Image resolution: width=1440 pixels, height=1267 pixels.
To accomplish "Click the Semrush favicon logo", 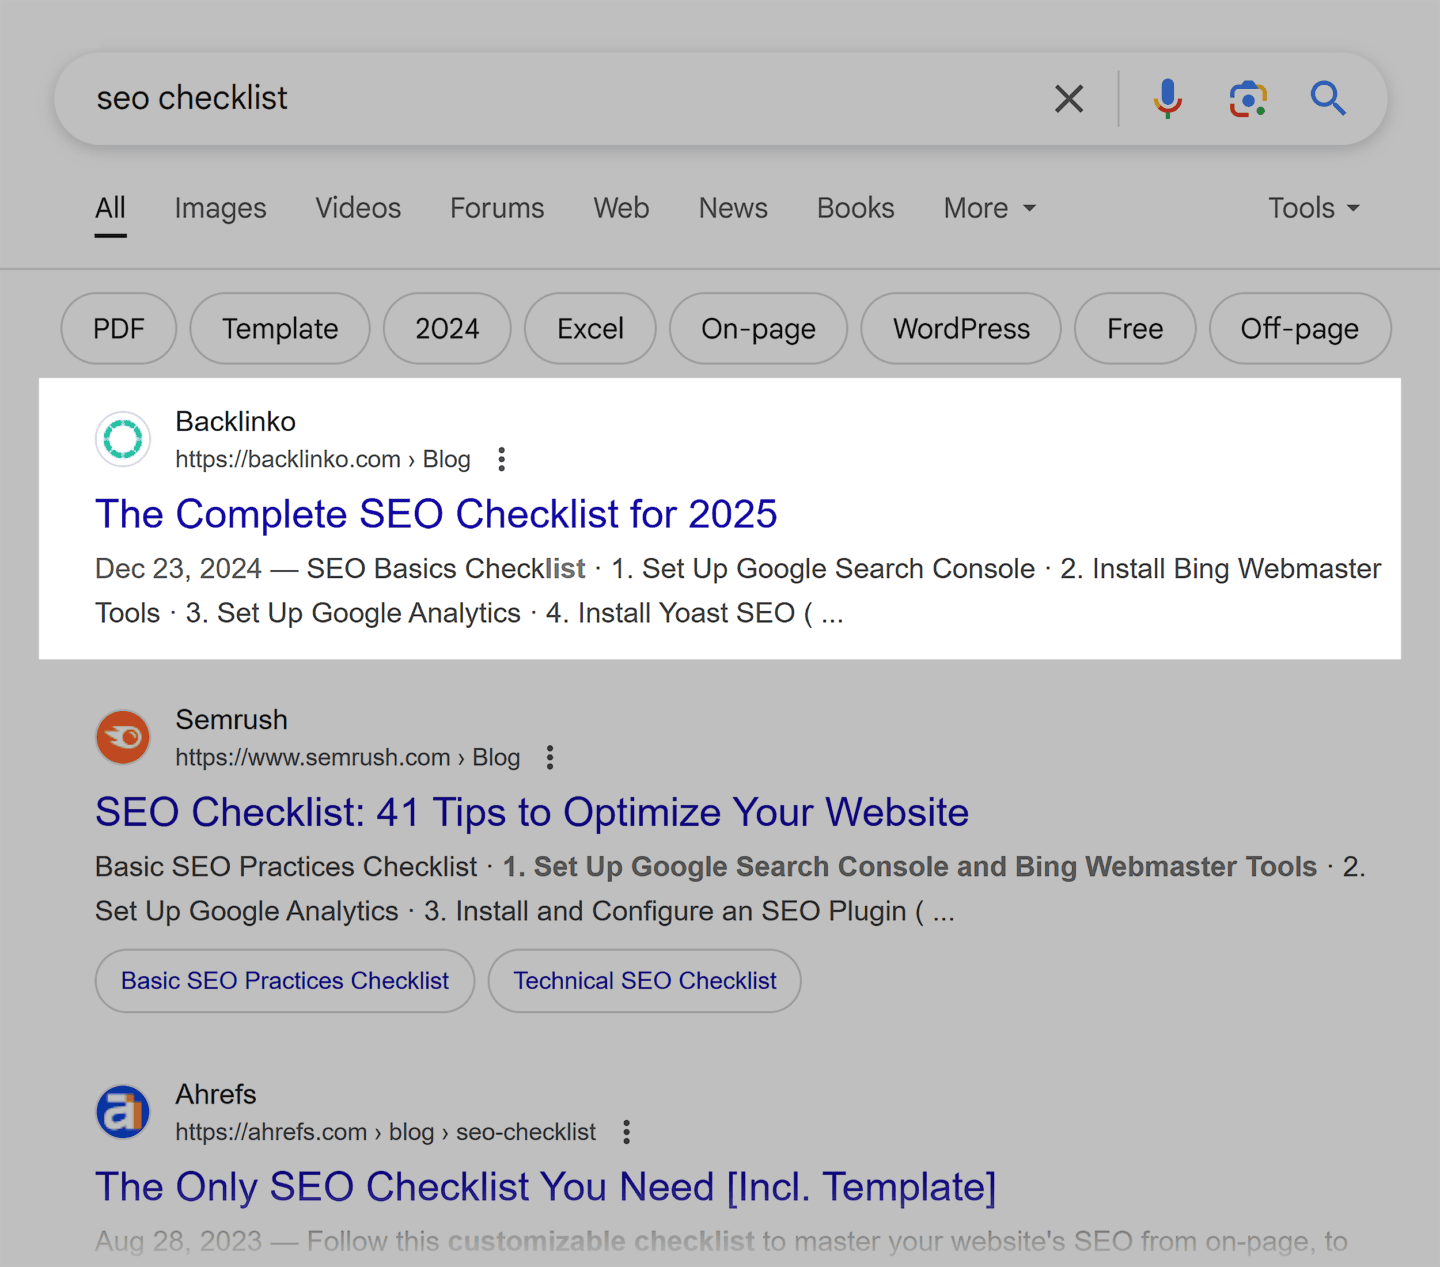I will (123, 738).
